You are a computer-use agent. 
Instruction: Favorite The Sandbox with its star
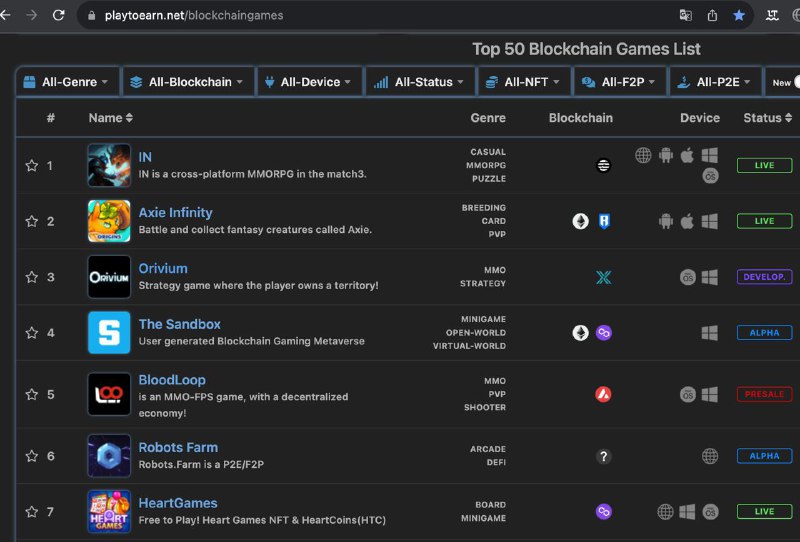(32, 333)
